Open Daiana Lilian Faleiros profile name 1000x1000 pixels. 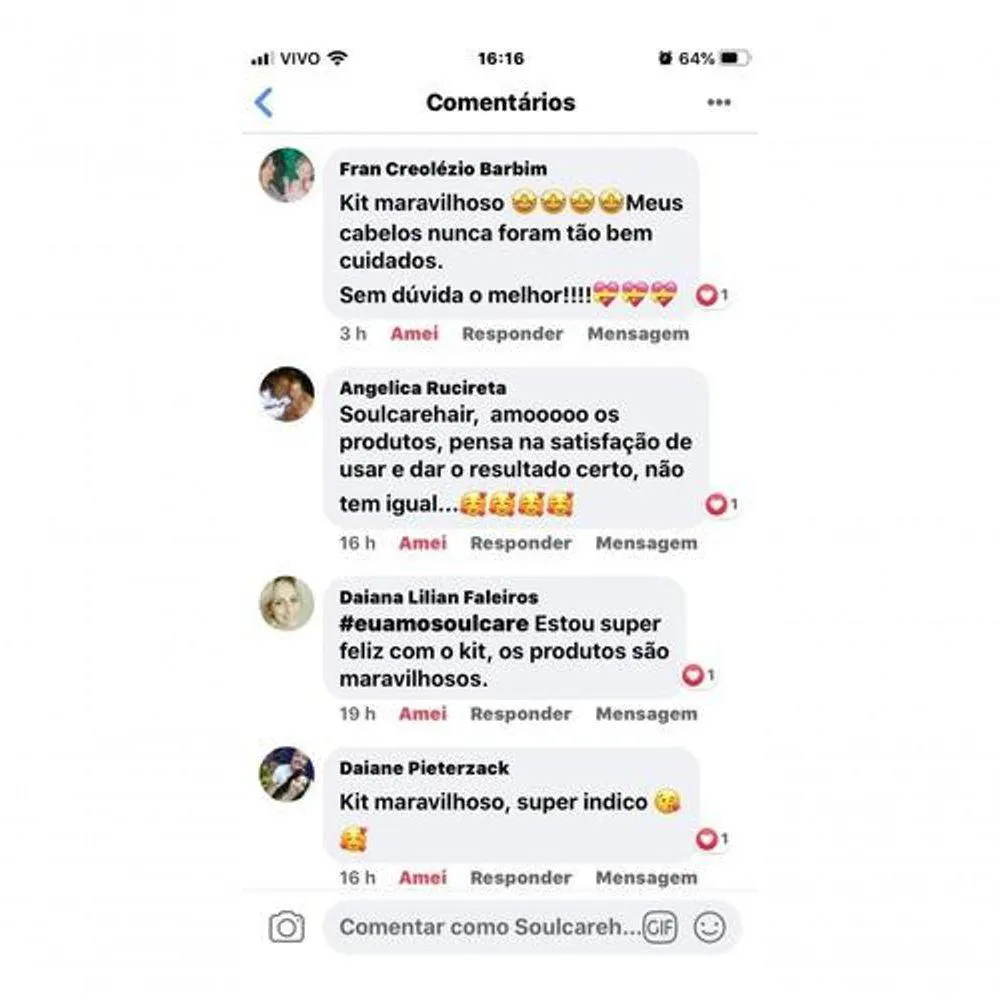pos(439,598)
